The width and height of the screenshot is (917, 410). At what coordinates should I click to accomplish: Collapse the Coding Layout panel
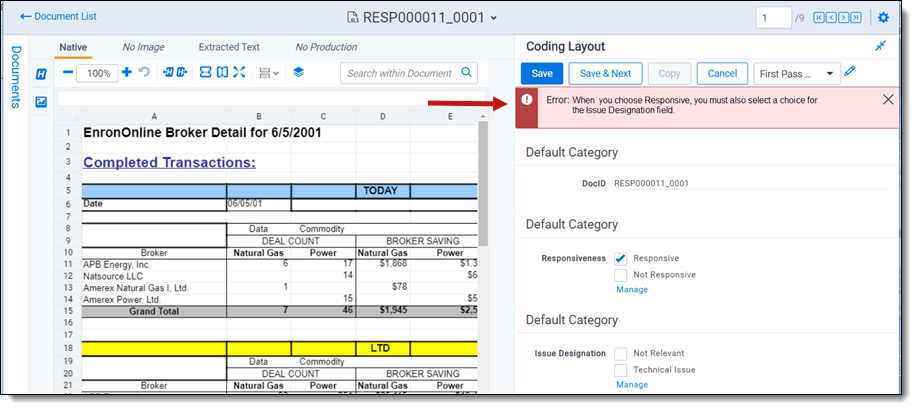coord(880,47)
